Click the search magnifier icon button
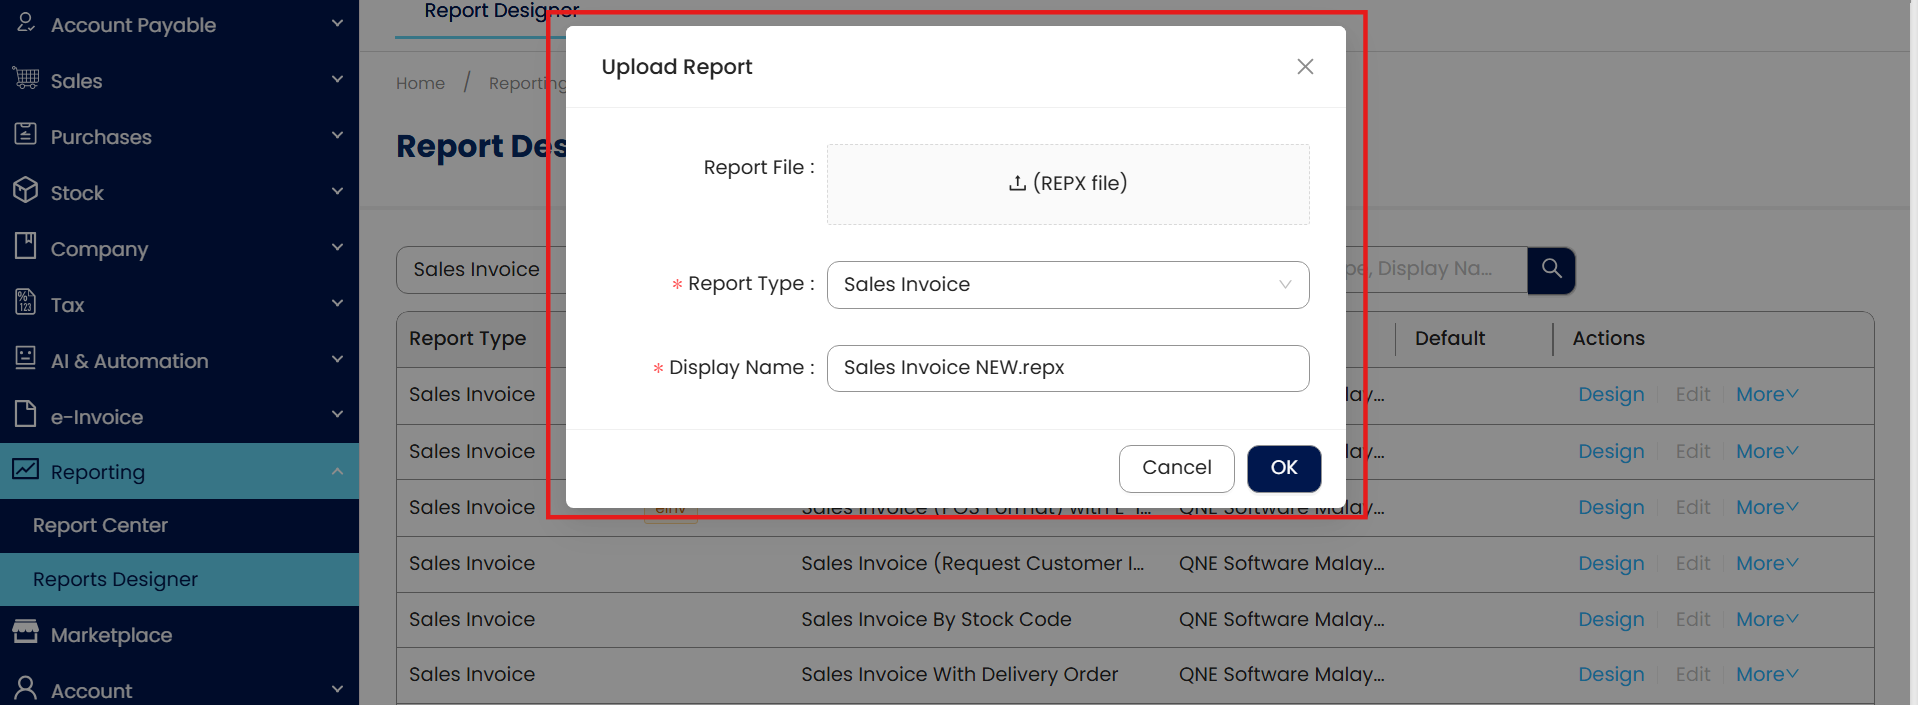The width and height of the screenshot is (1918, 705). (1551, 269)
